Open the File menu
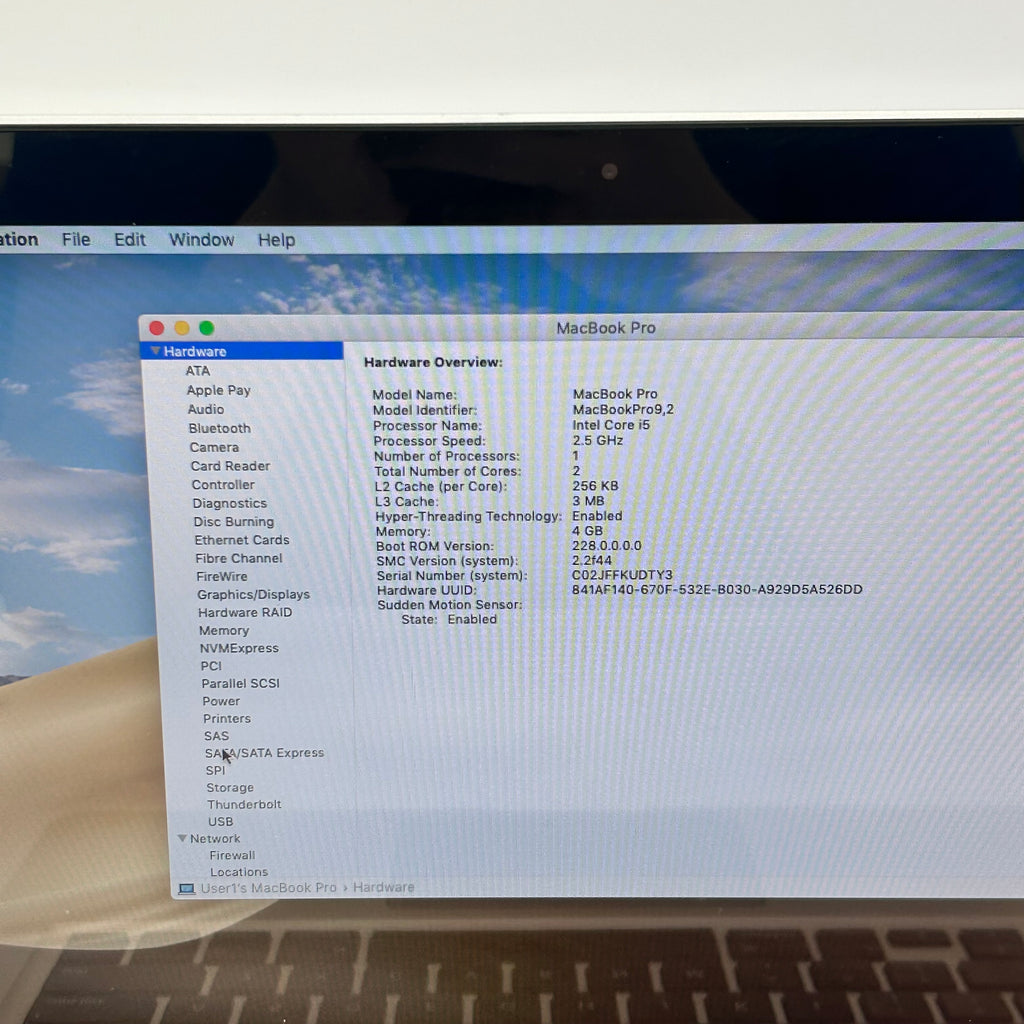The height and width of the screenshot is (1024, 1024). pos(76,240)
